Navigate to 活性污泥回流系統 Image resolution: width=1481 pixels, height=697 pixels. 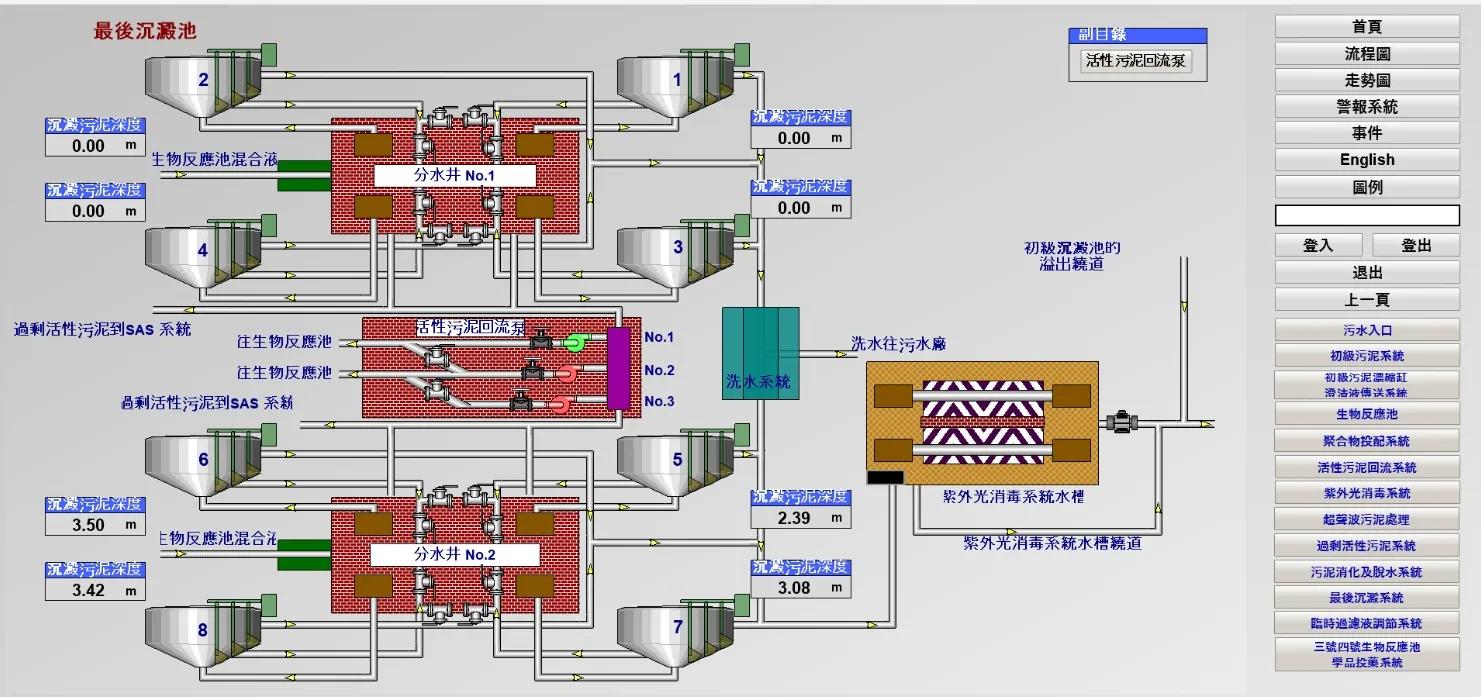[1367, 467]
